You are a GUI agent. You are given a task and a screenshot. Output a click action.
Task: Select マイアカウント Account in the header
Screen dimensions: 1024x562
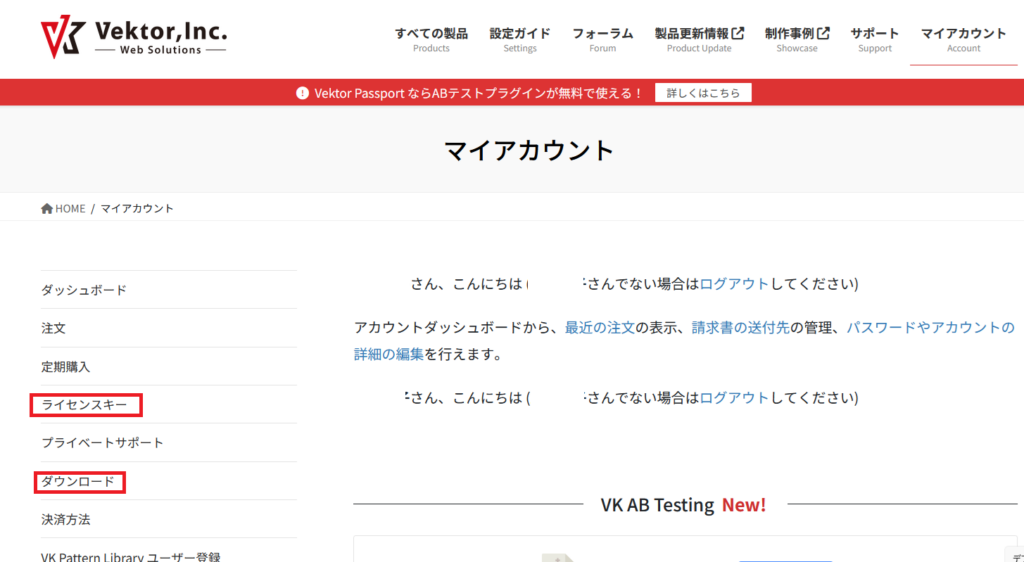pos(963,39)
